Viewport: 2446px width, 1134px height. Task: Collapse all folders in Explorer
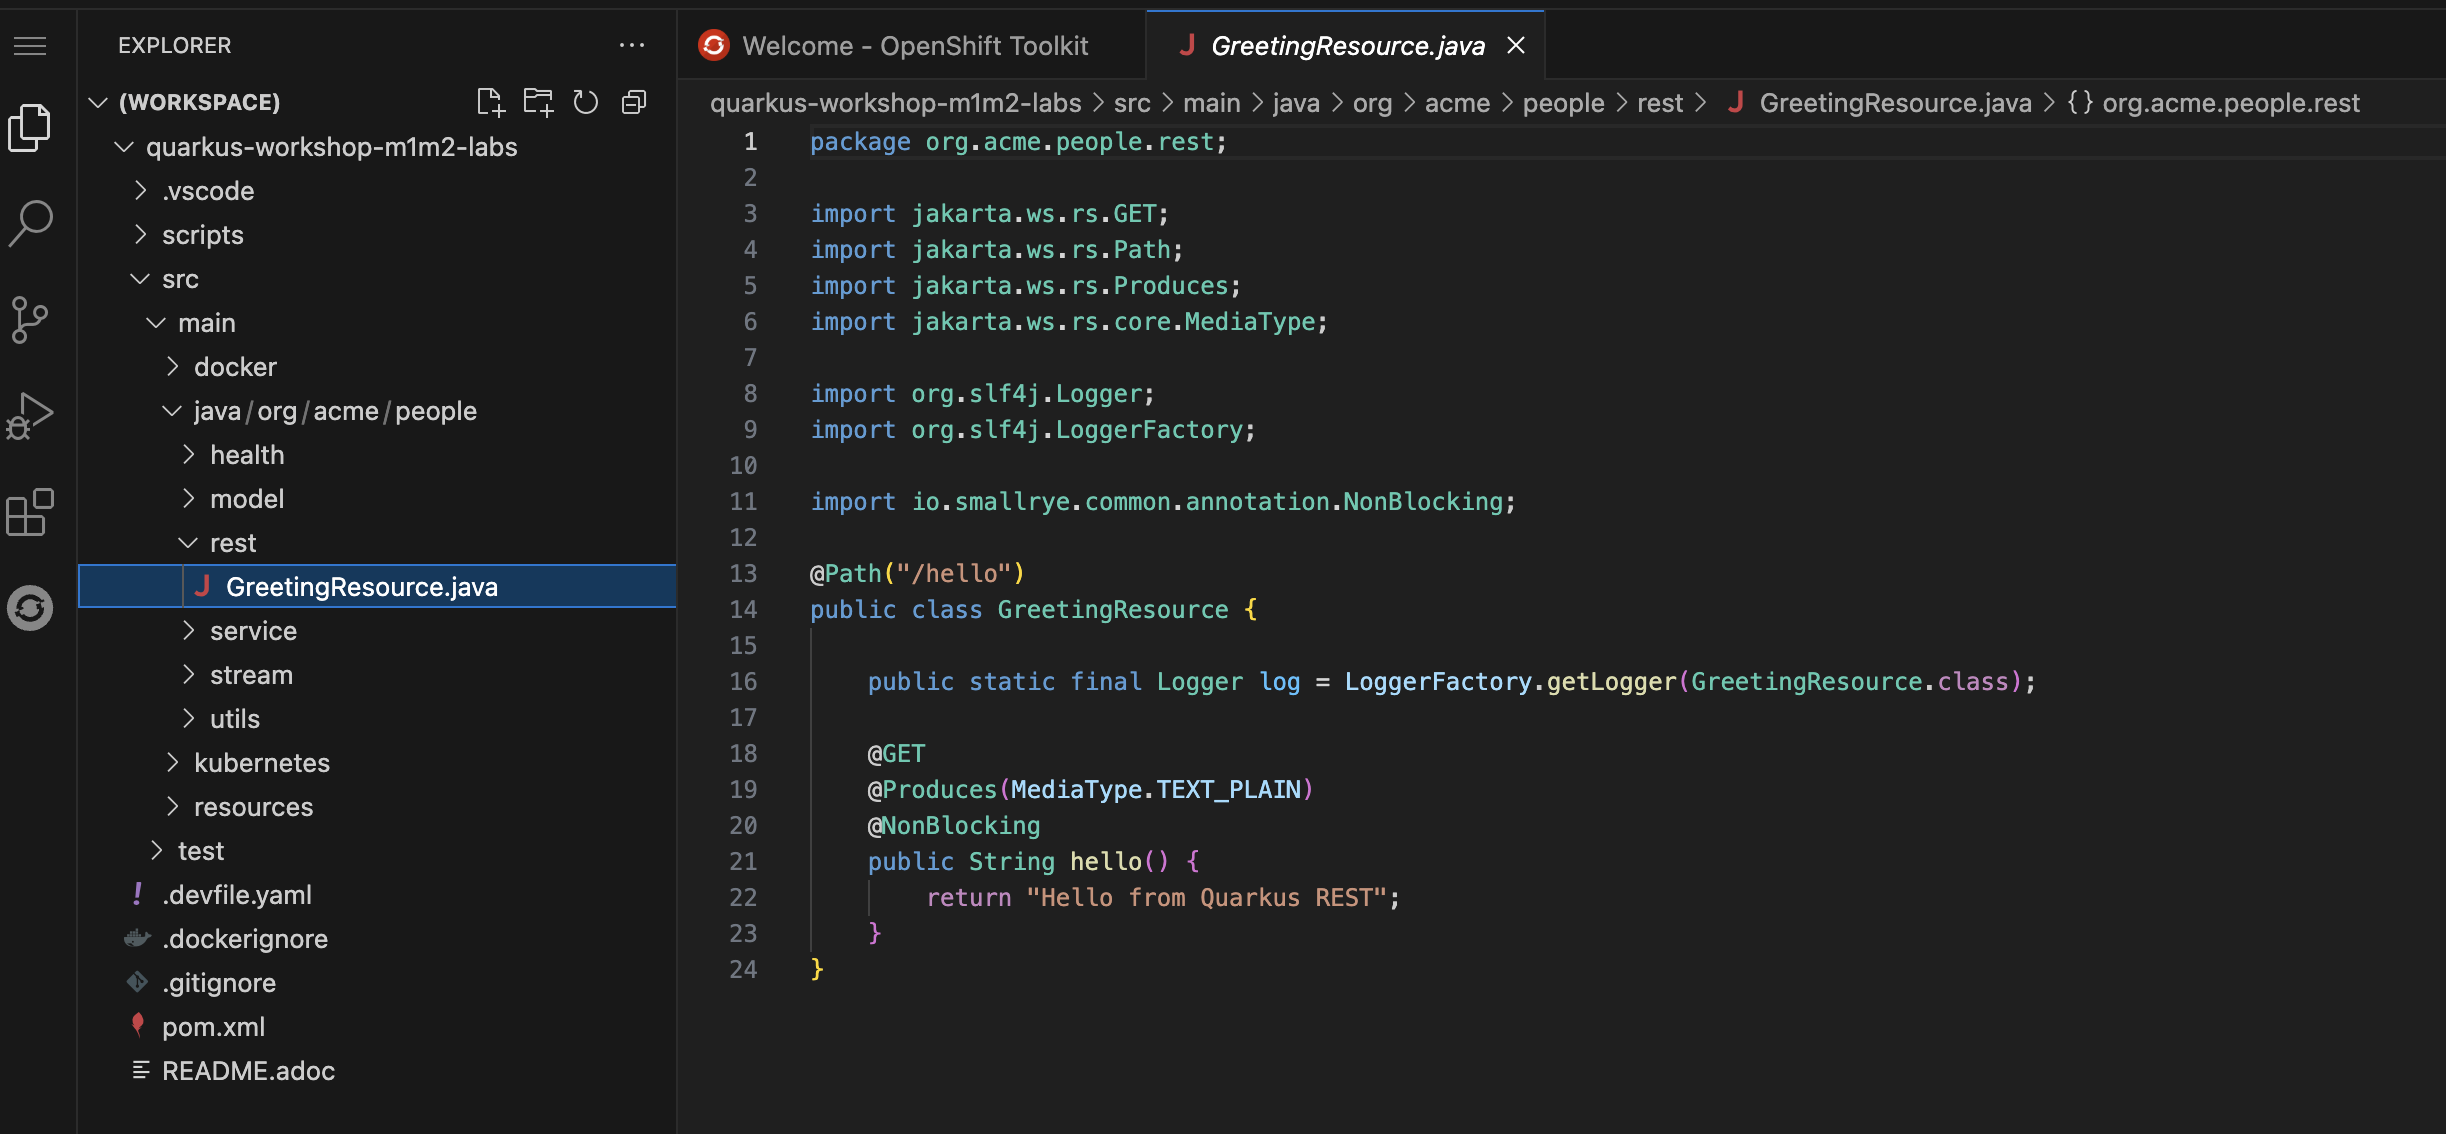[x=634, y=101]
